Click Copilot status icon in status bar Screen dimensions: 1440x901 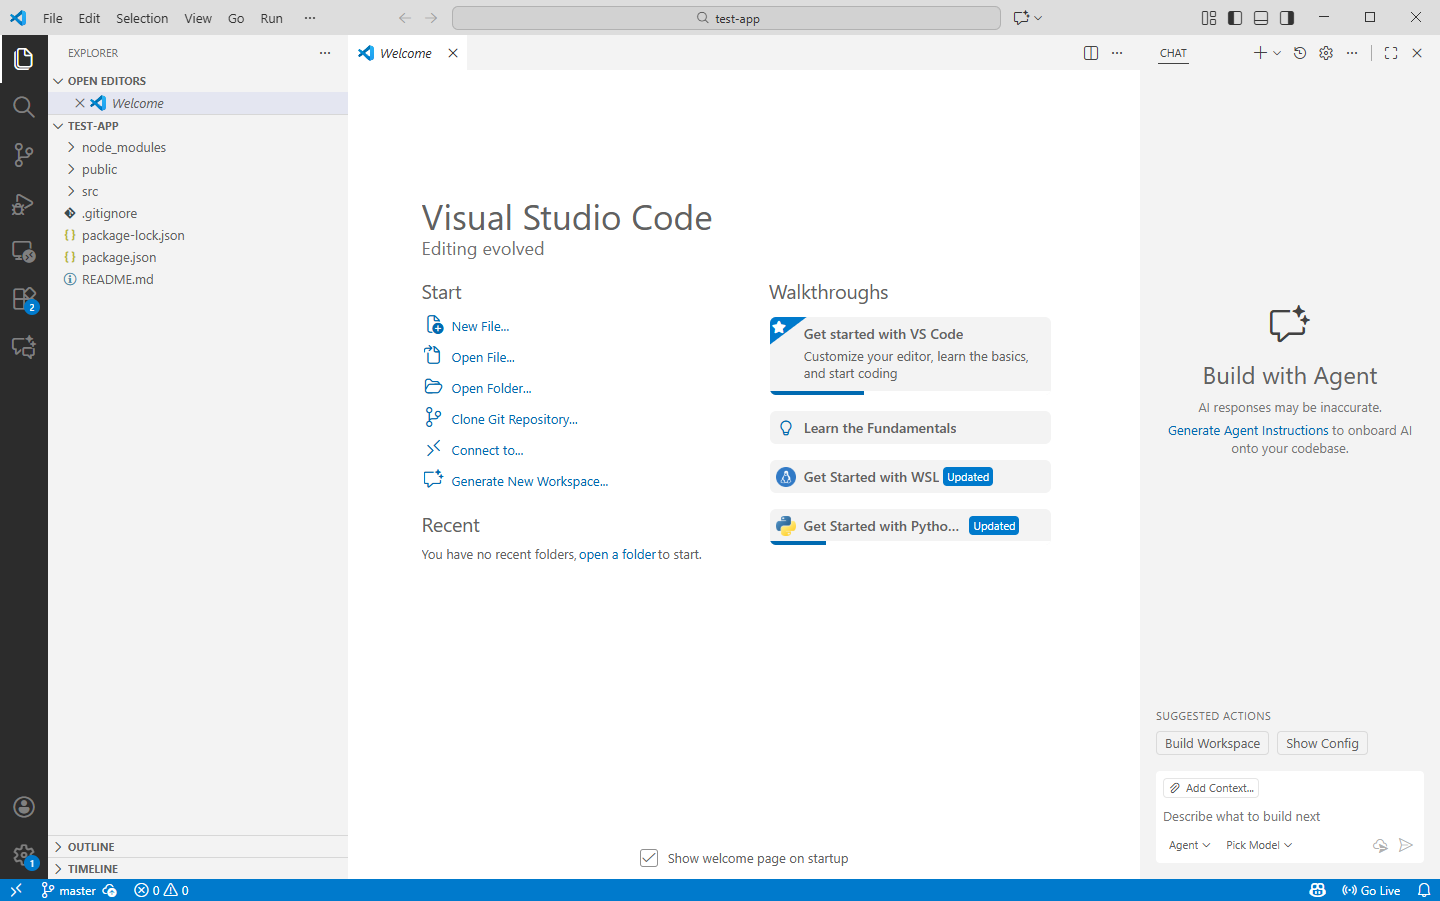pyautogui.click(x=1318, y=890)
